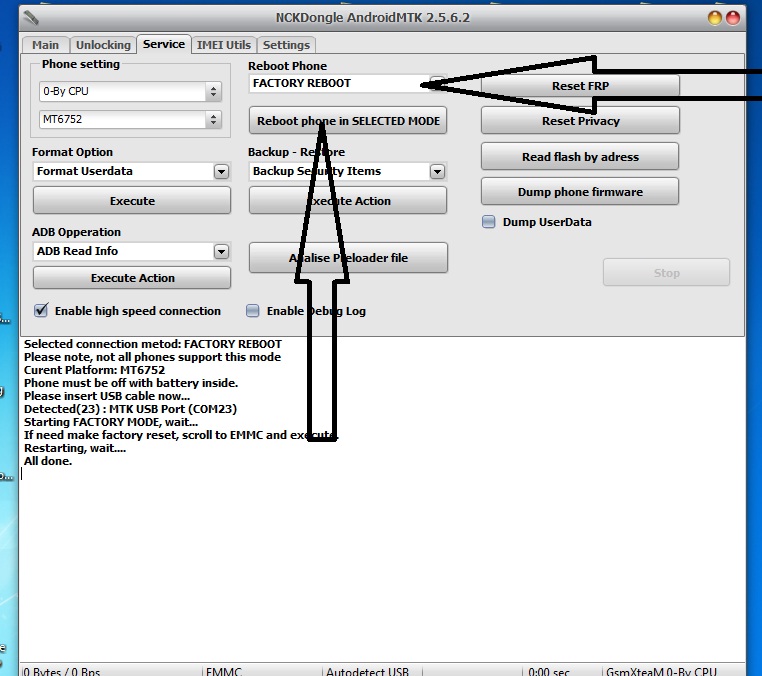
Task: Go to the Settings tab
Action: pyautogui.click(x=286, y=45)
